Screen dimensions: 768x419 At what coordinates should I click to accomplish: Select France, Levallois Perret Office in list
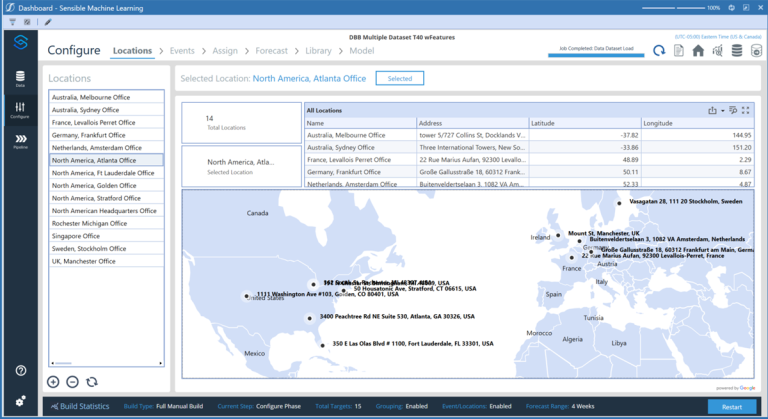pos(106,123)
